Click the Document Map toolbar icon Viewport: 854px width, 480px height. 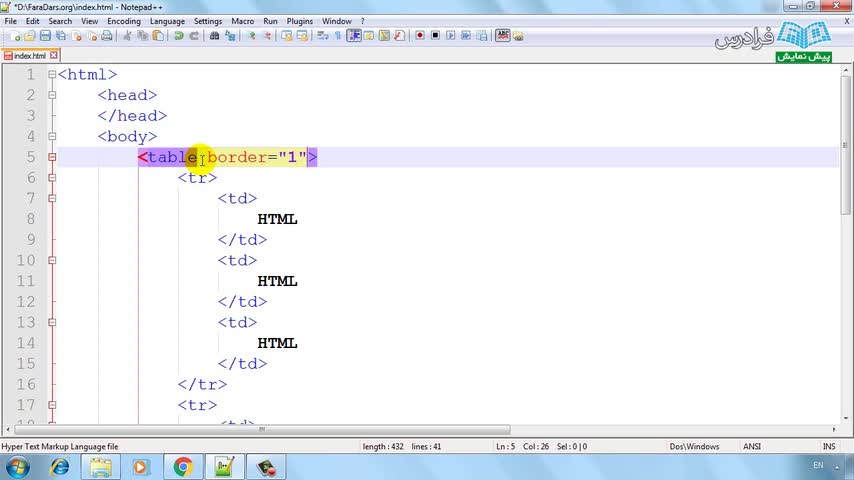(x=385, y=36)
